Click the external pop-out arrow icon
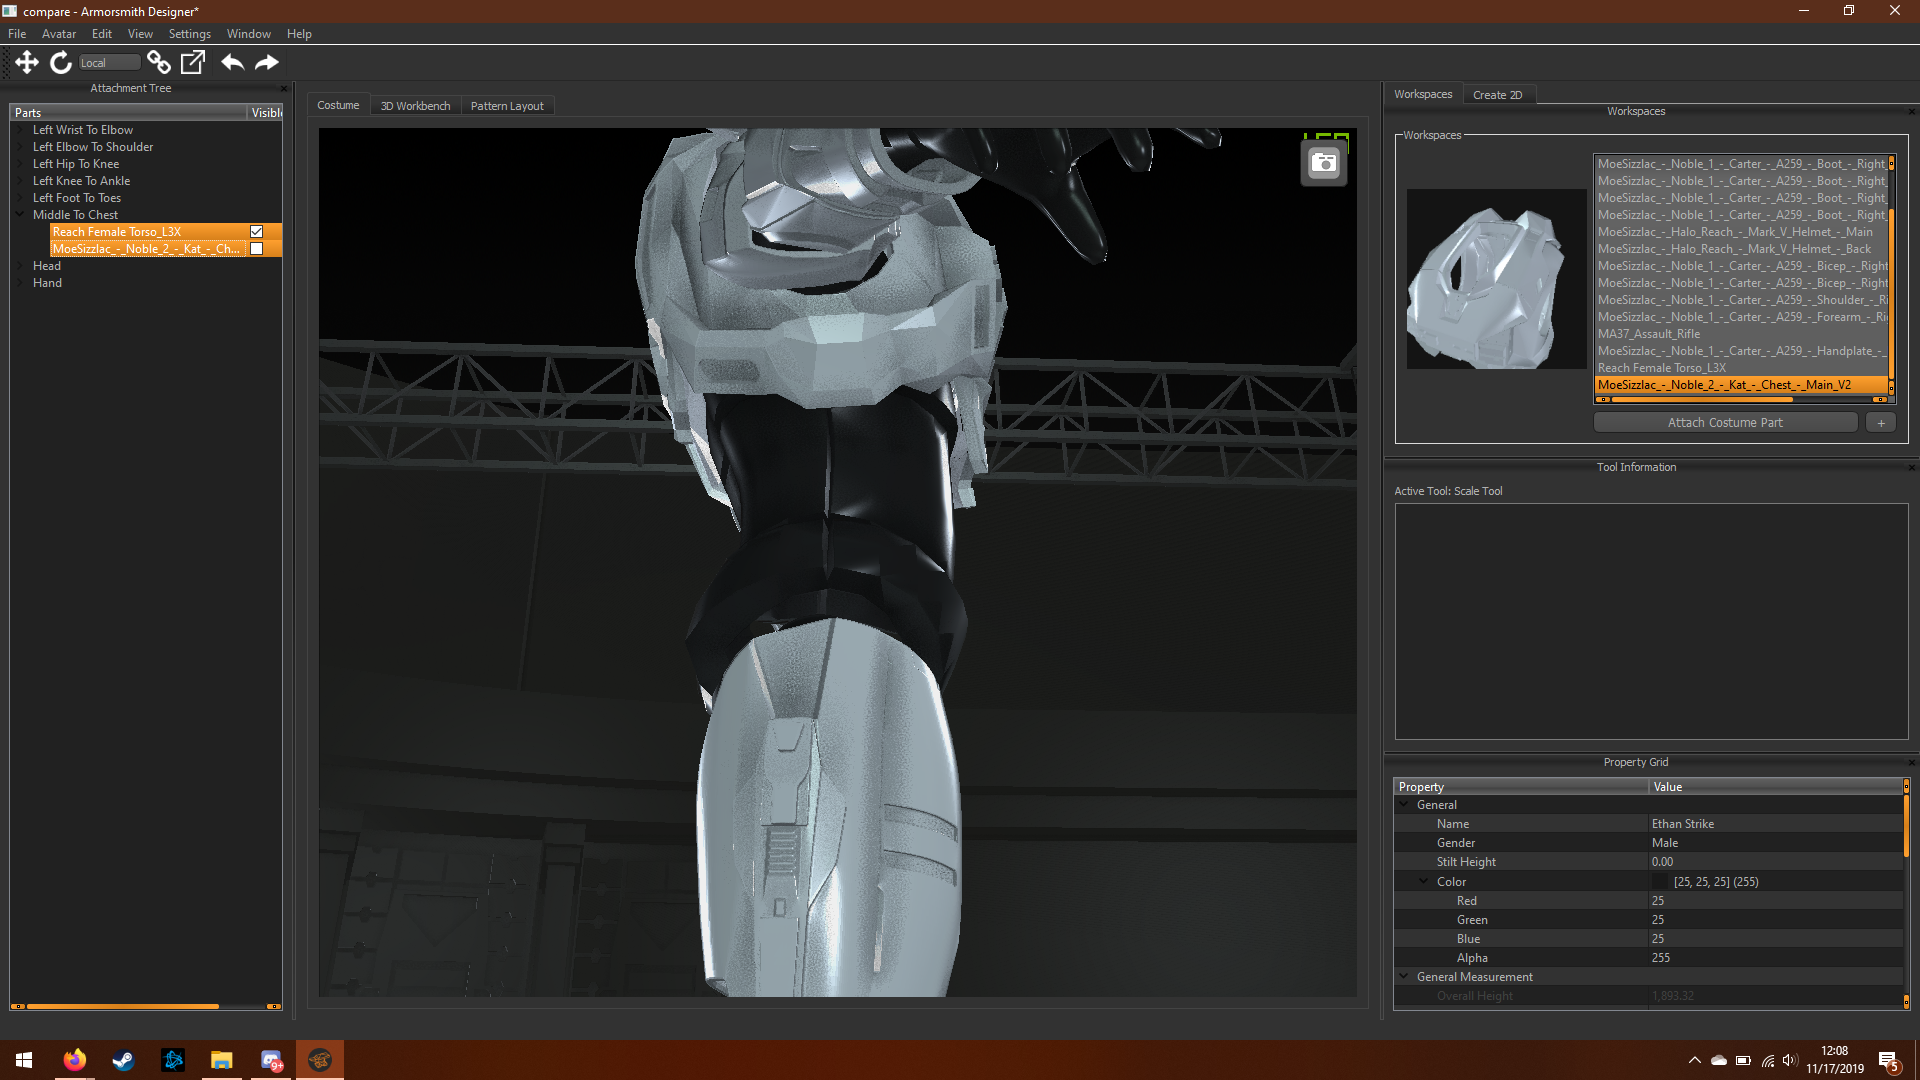 tap(192, 62)
